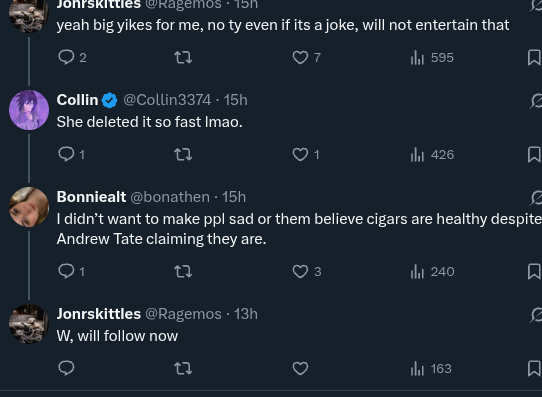
Task: Reply to 'W, will follow now' tweet
Action: [x=66, y=368]
